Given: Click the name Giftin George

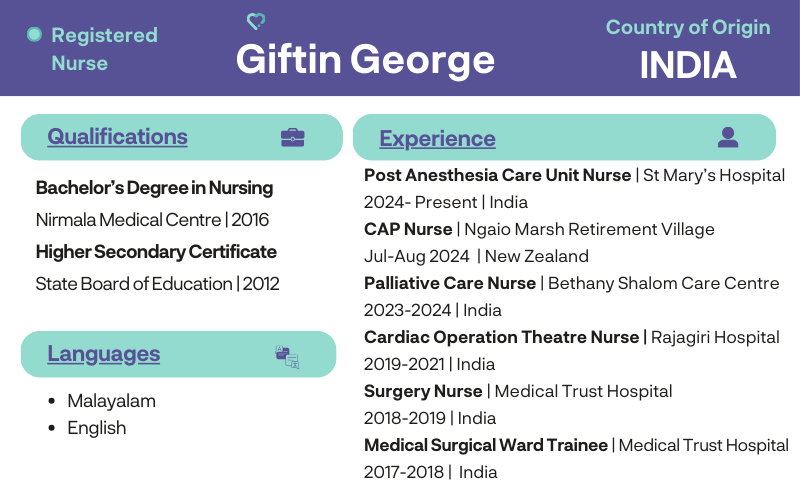Looking at the screenshot, I should pyautogui.click(x=365, y=60).
